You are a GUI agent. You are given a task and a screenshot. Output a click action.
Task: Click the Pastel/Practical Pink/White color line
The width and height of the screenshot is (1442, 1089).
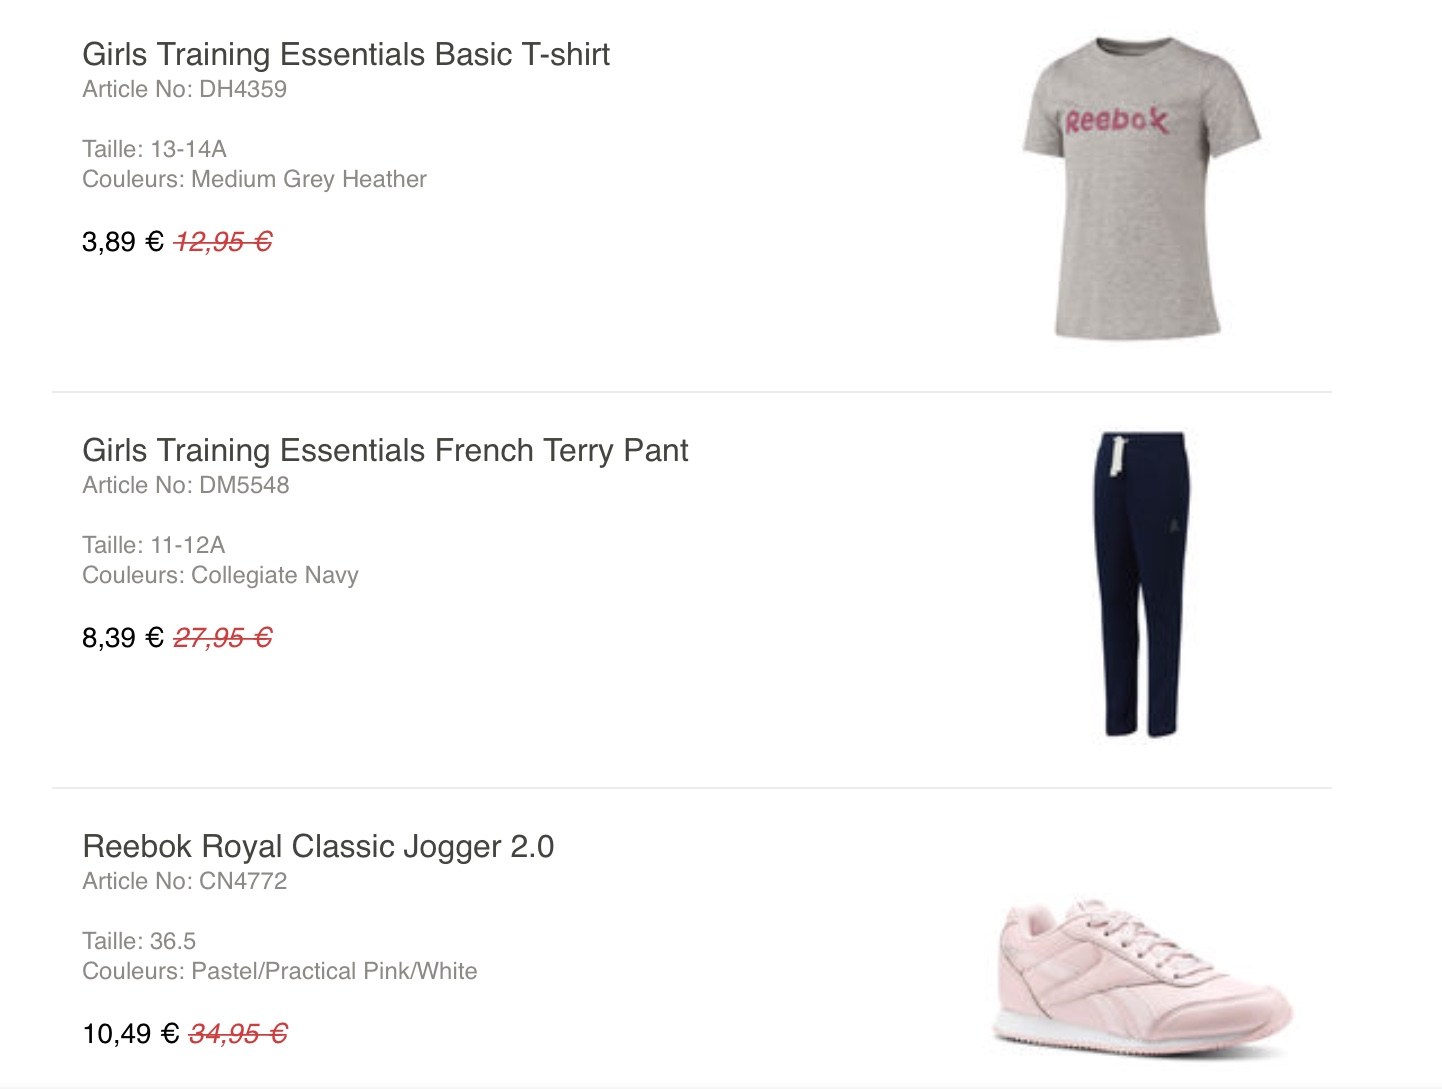(x=279, y=971)
